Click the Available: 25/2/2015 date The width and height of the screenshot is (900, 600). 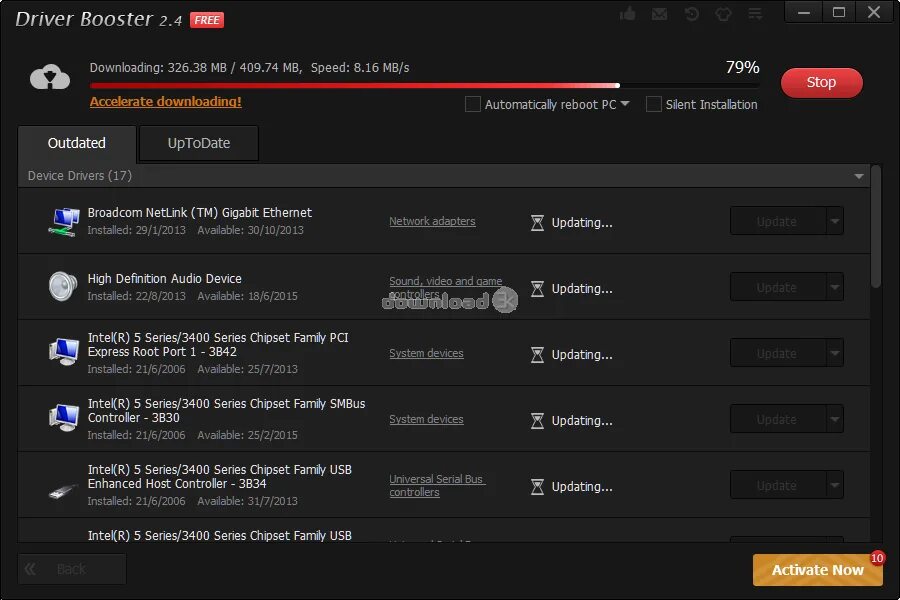click(247, 435)
